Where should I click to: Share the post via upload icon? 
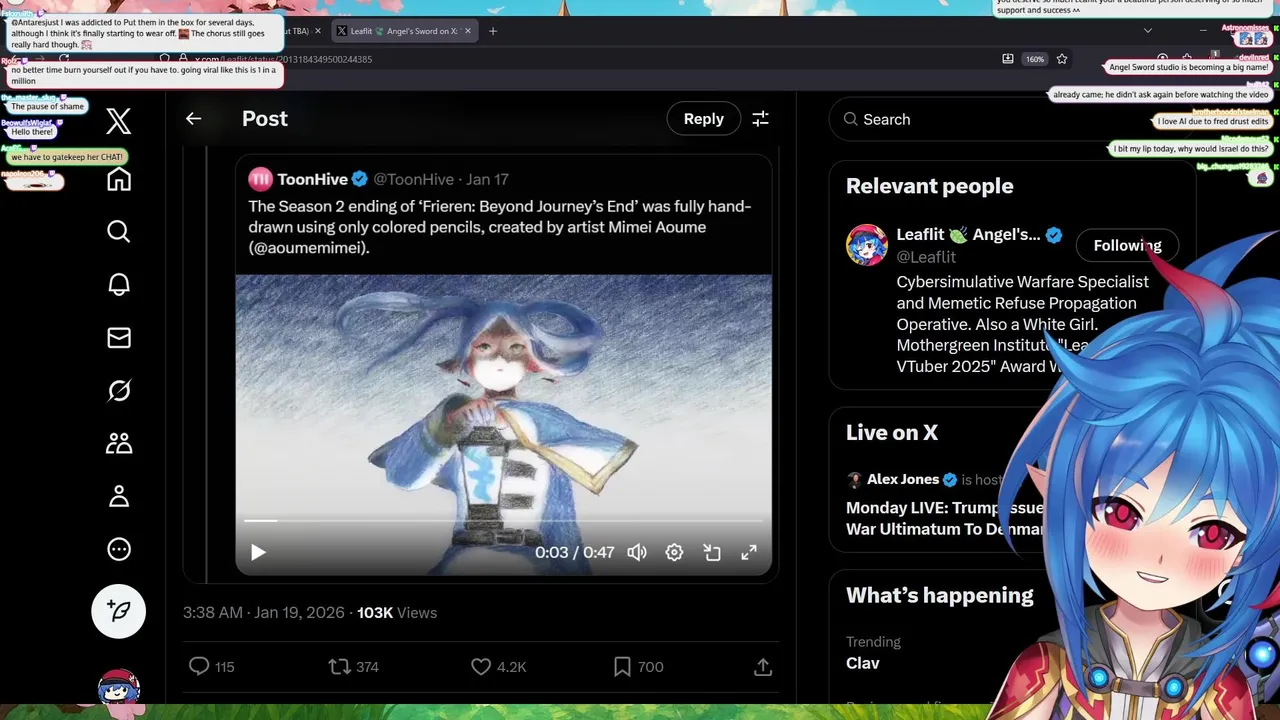pyautogui.click(x=762, y=666)
